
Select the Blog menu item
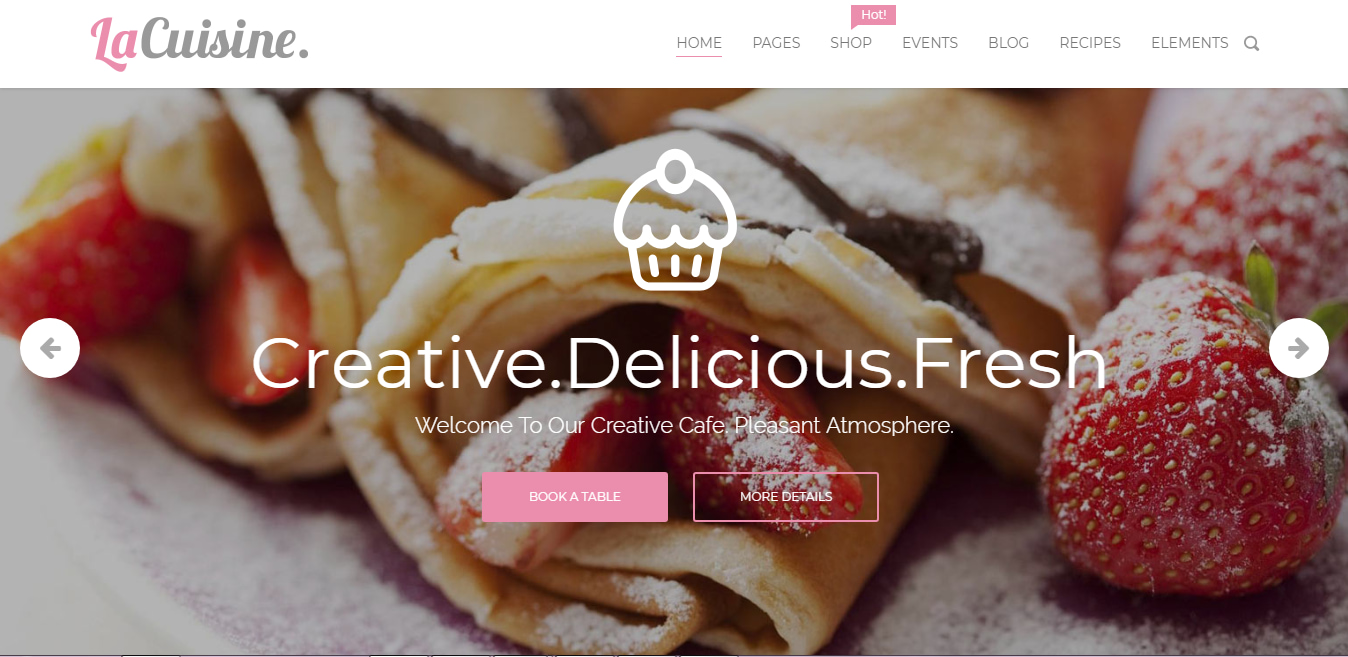(1008, 43)
